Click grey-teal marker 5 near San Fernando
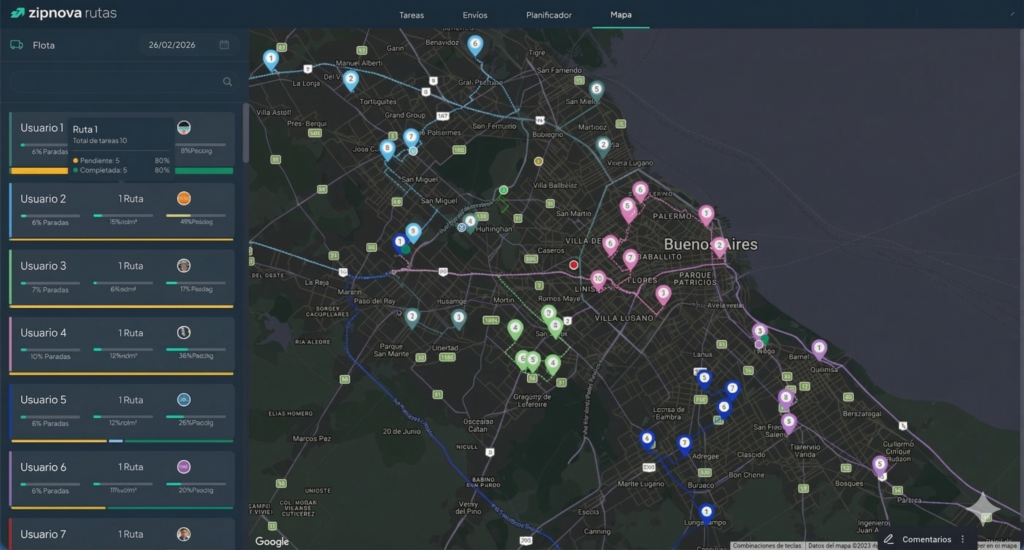Image resolution: width=1024 pixels, height=550 pixels. pos(596,90)
